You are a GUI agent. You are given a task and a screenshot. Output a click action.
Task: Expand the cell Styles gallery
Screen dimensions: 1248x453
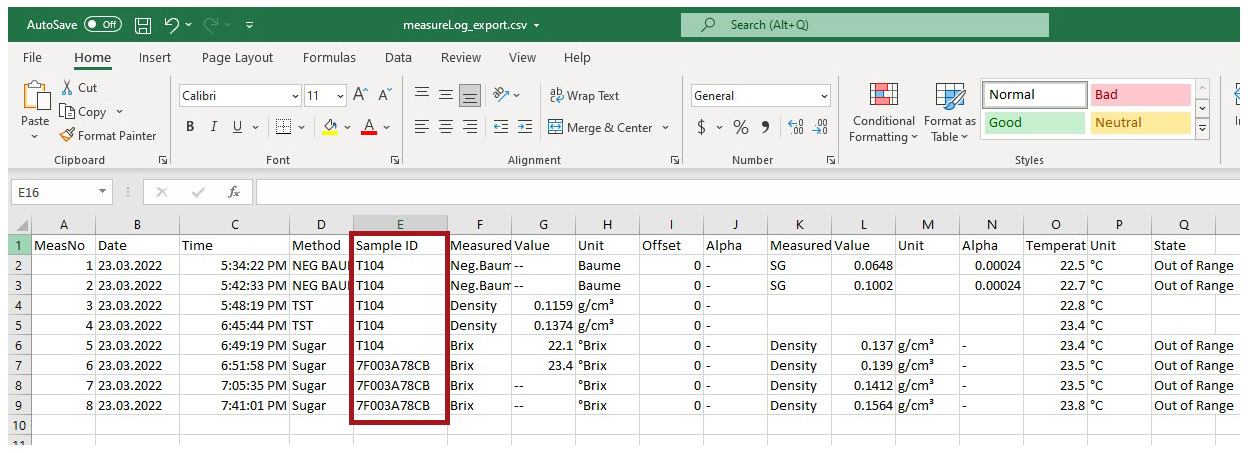1202,129
